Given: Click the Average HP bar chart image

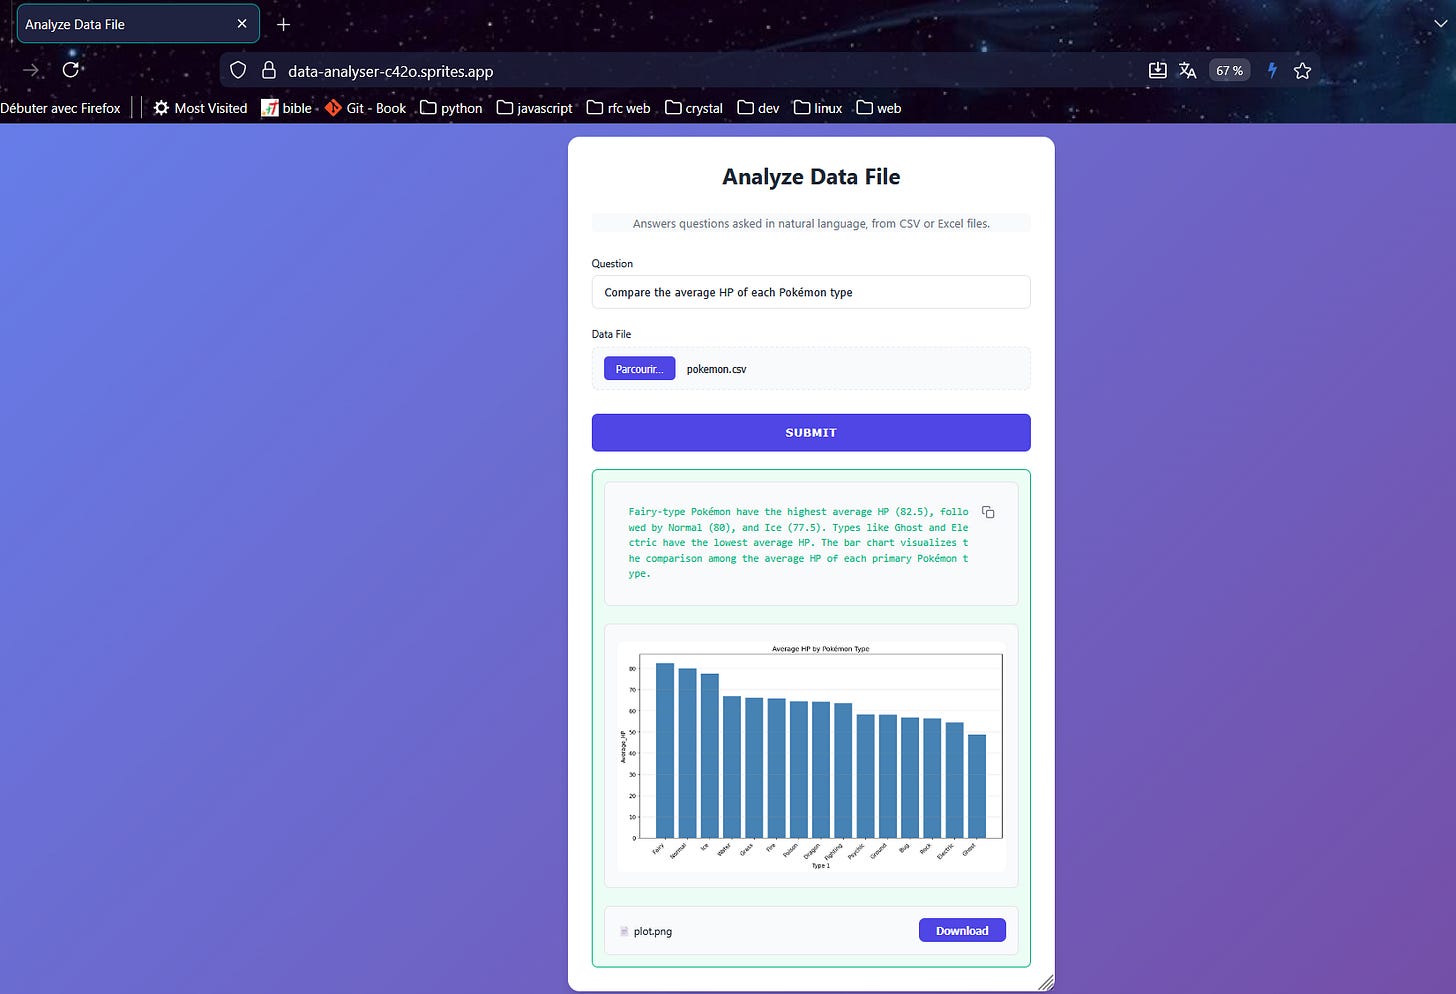Looking at the screenshot, I should pyautogui.click(x=811, y=756).
